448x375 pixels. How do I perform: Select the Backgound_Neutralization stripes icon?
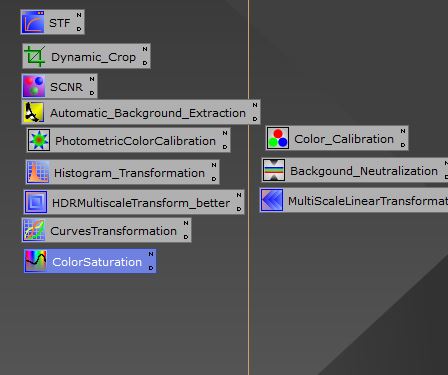point(274,170)
